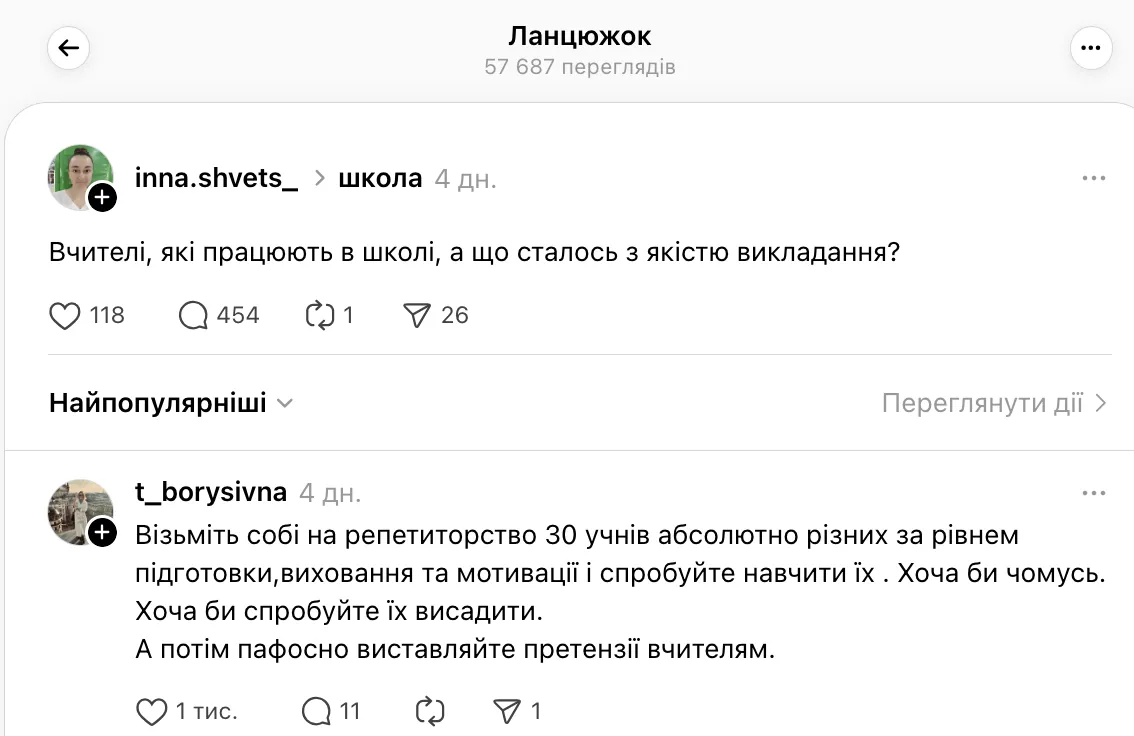Share the post via the paper plane icon
1134x736 pixels.
coord(420,315)
